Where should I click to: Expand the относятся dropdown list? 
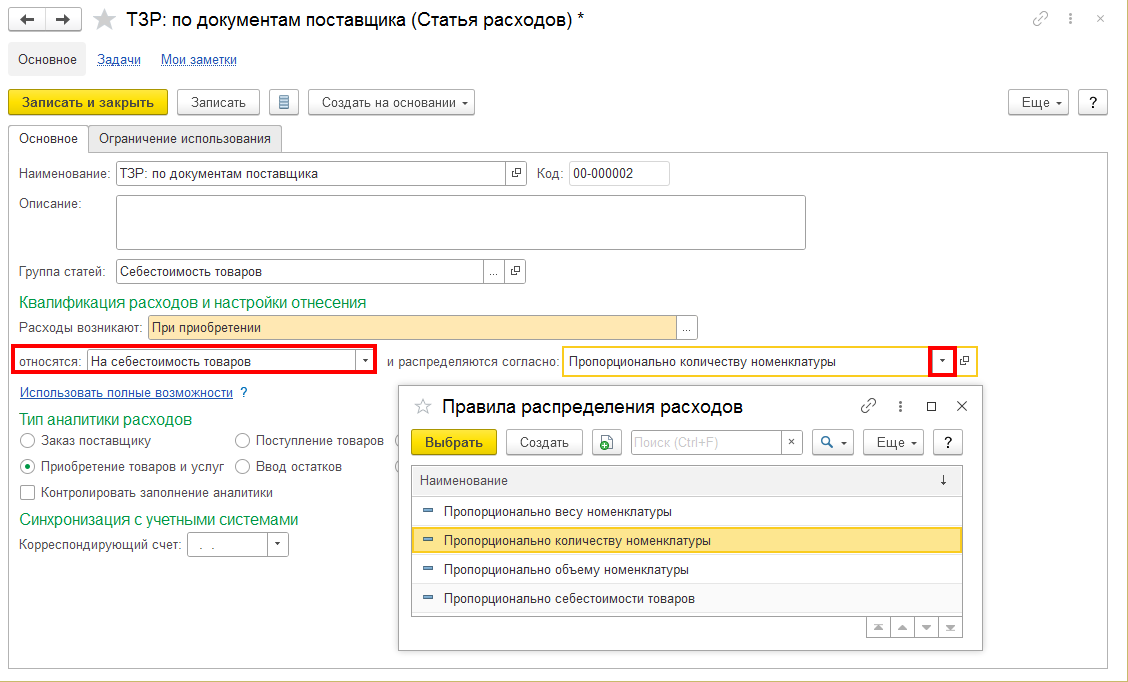pyautogui.click(x=365, y=361)
